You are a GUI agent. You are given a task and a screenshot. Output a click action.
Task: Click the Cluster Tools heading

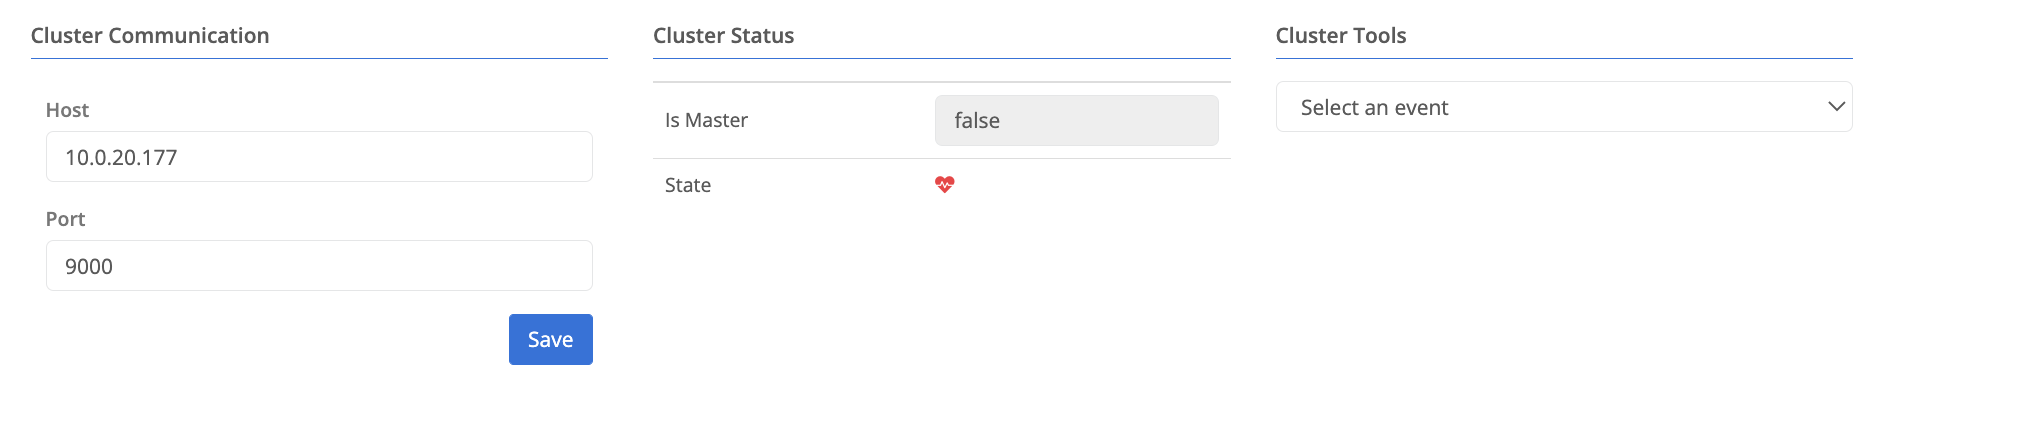tap(1340, 36)
